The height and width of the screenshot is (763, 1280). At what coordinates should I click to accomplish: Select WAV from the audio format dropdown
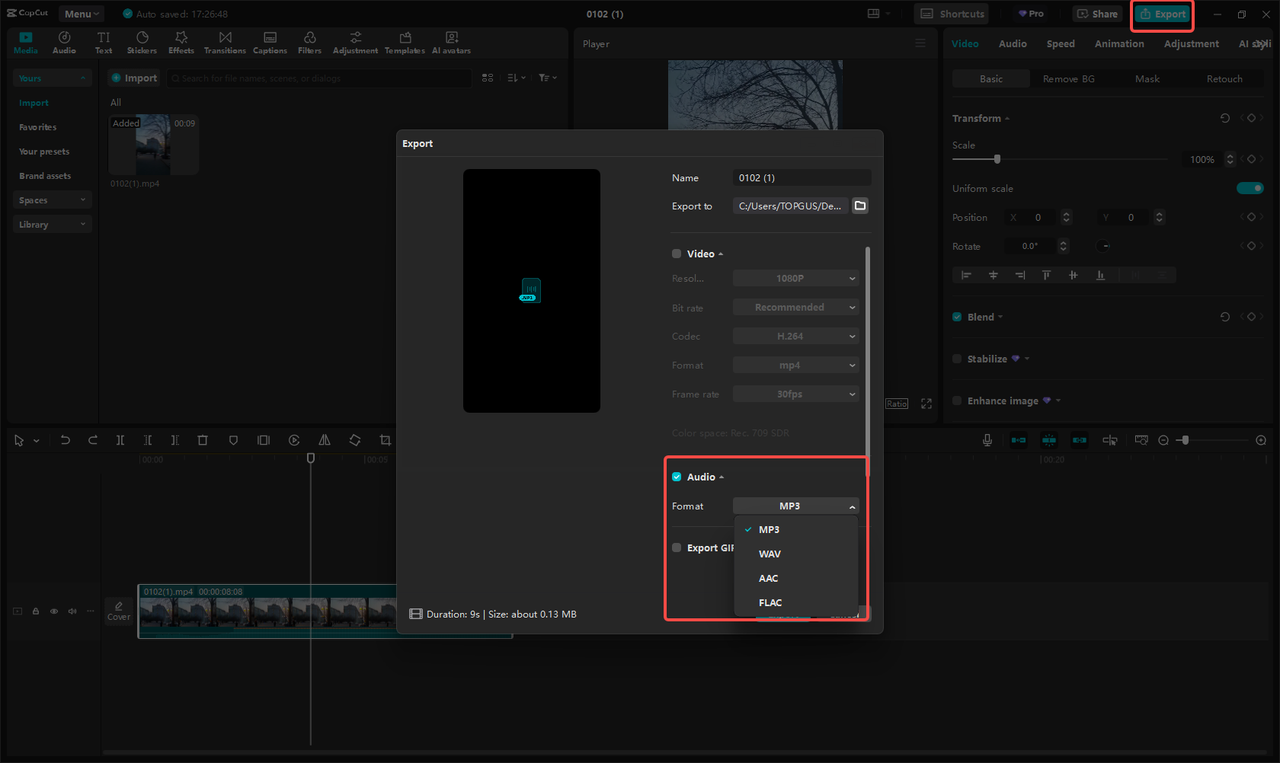tap(768, 553)
